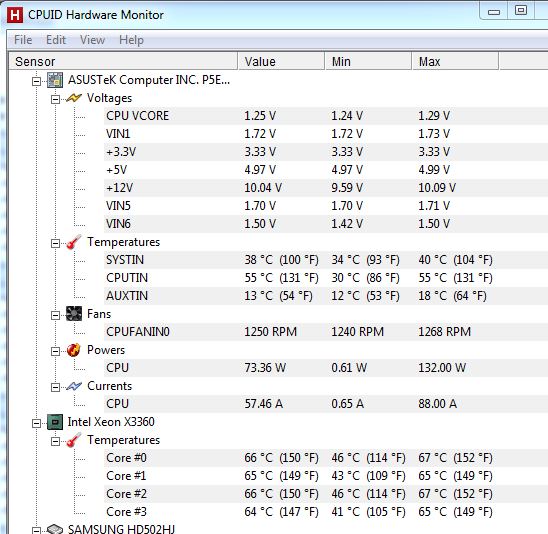
Task: Click the Value column header
Action: tap(281, 62)
